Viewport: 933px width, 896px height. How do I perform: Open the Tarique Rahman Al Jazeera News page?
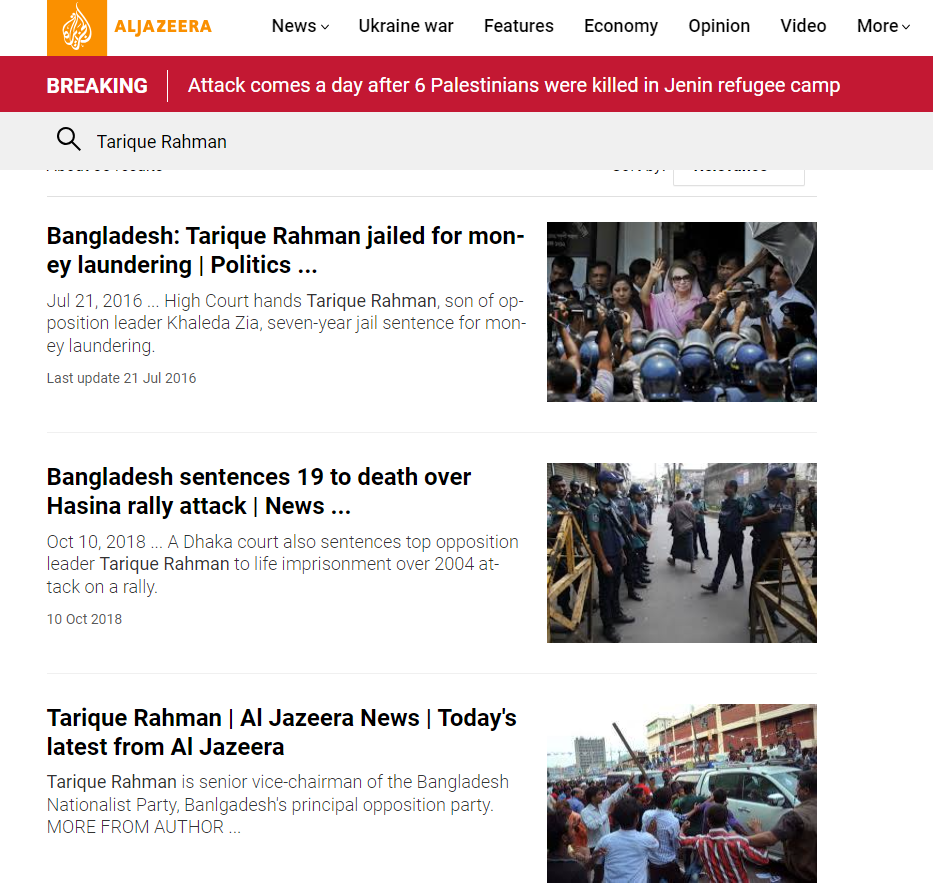point(281,732)
